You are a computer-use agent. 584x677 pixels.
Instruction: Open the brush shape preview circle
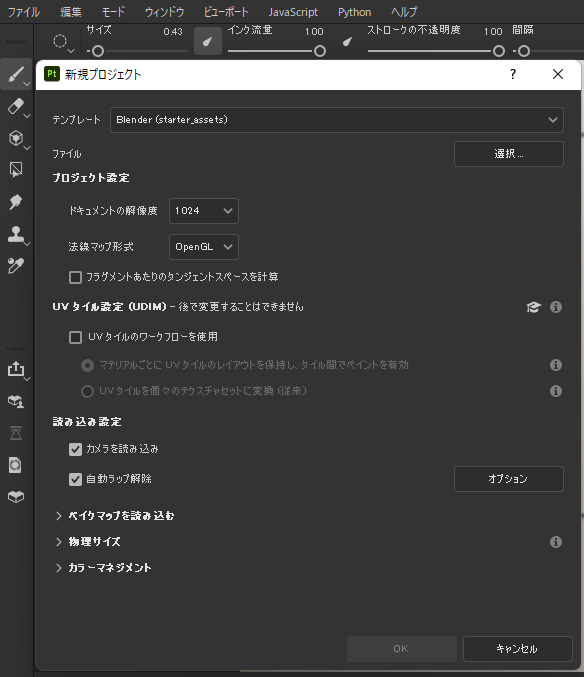[x=60, y=41]
